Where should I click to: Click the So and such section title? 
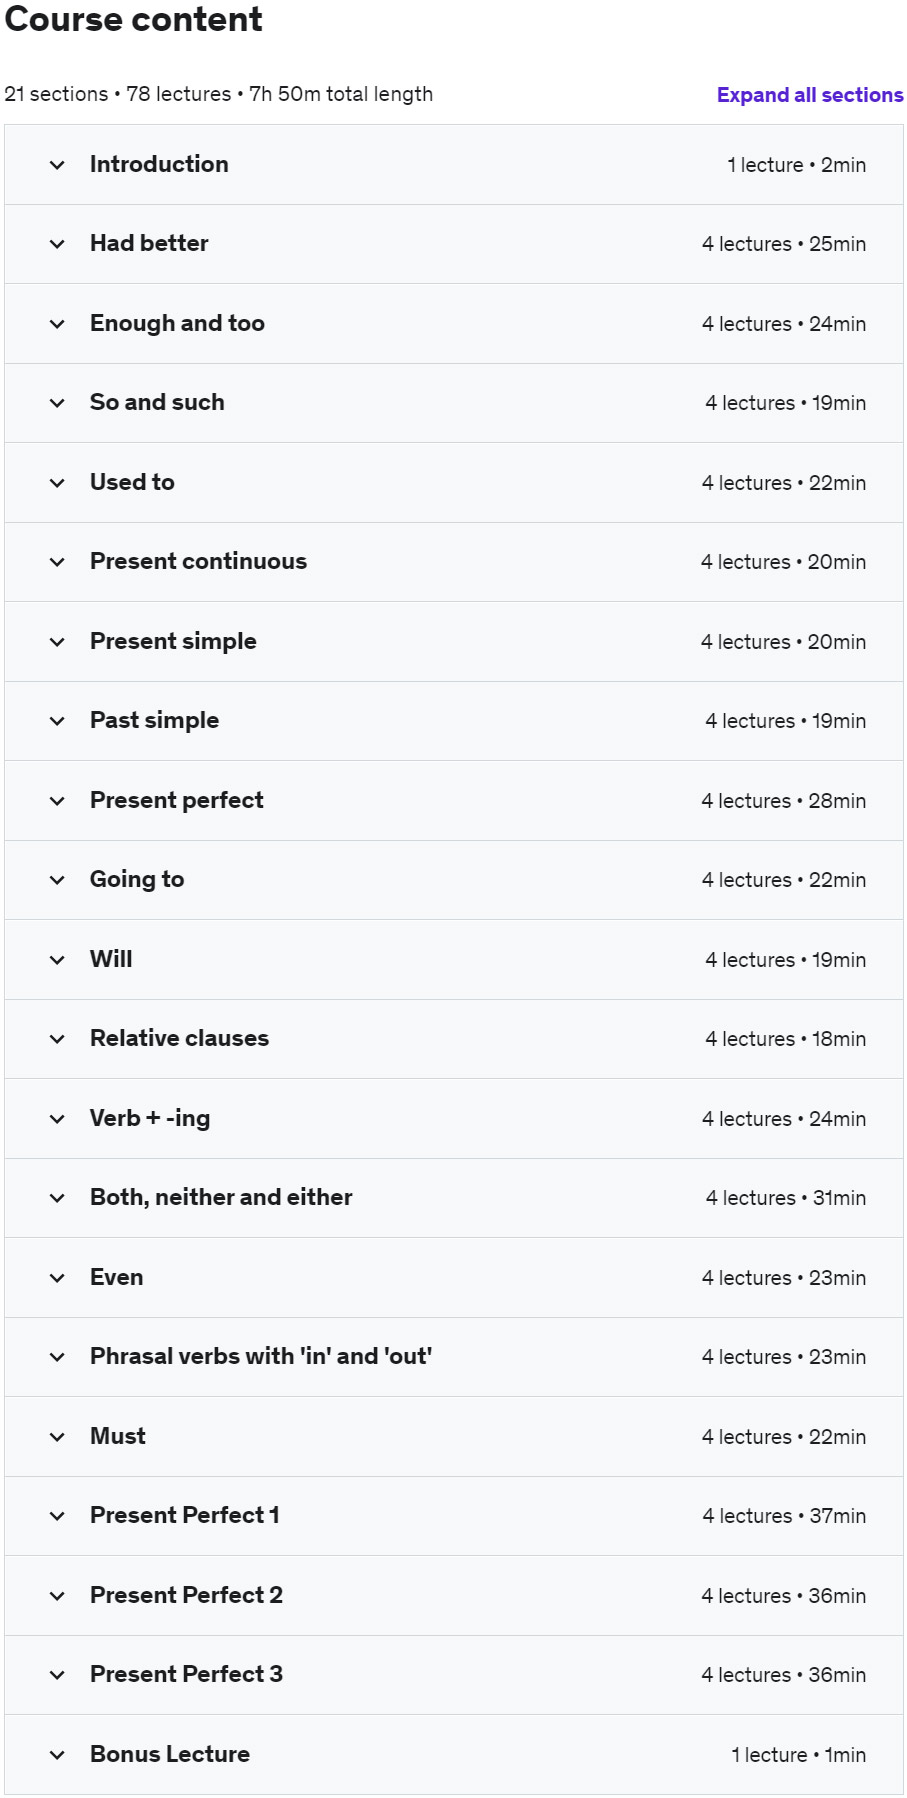click(157, 402)
